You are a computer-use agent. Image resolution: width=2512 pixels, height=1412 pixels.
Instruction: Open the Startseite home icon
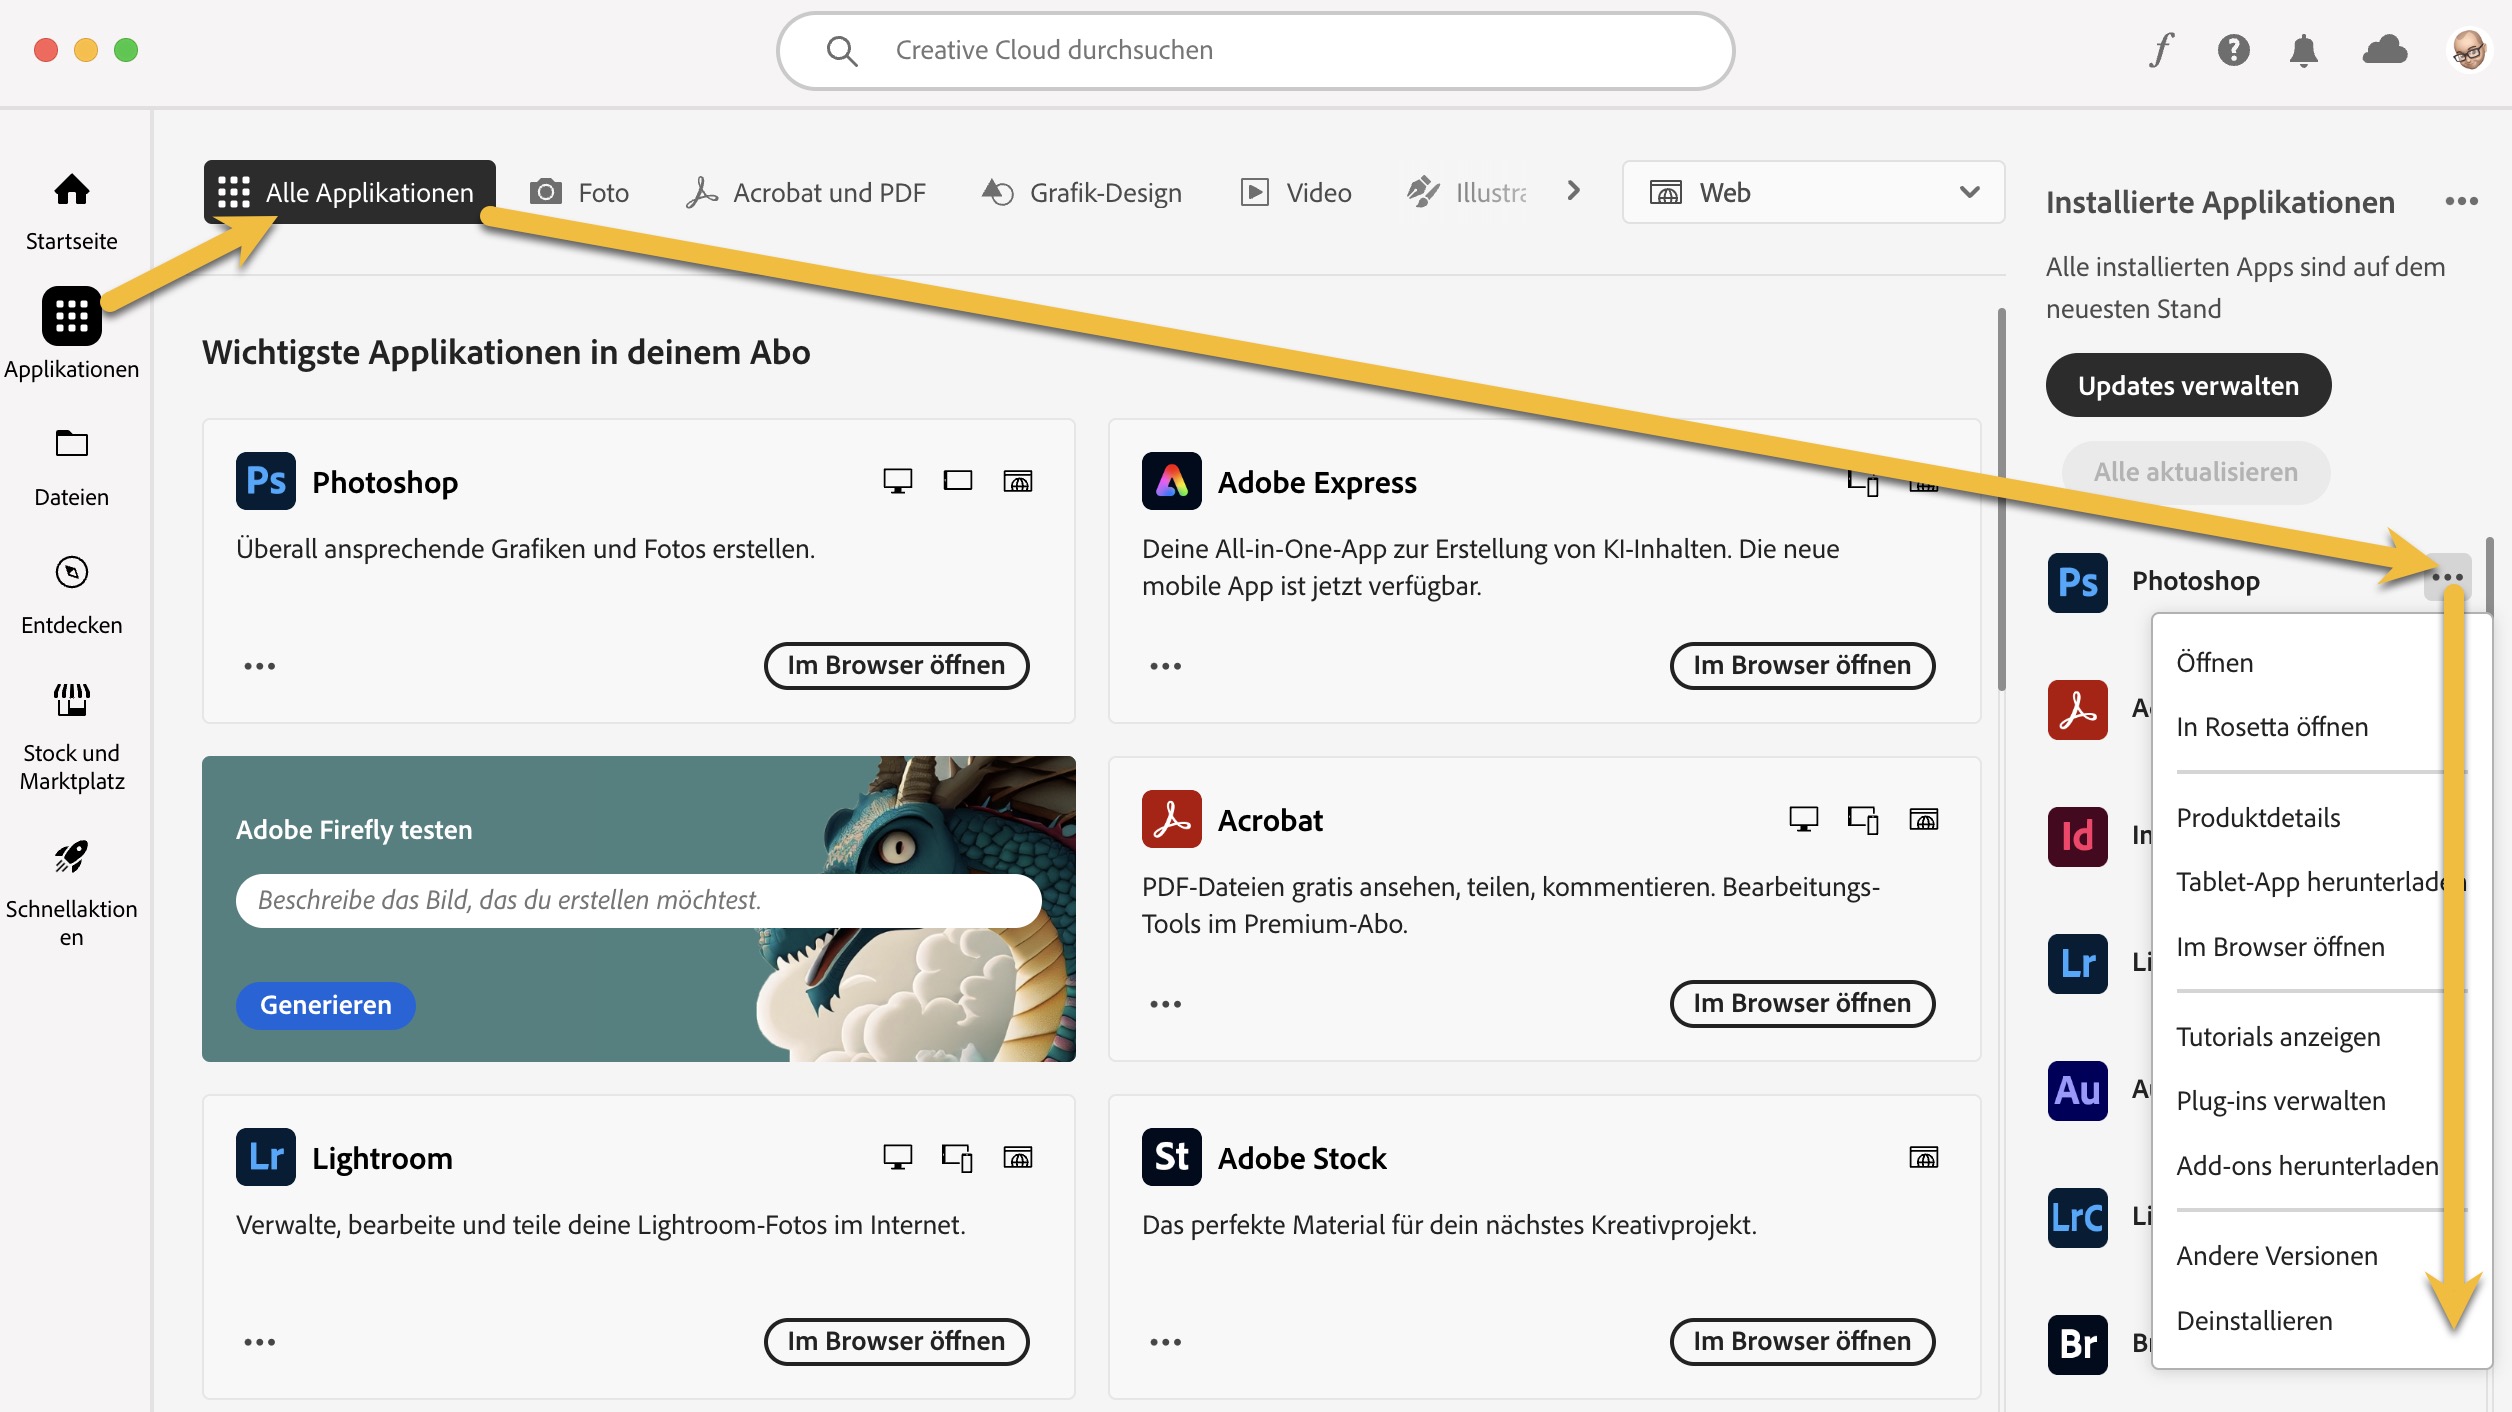click(x=71, y=190)
